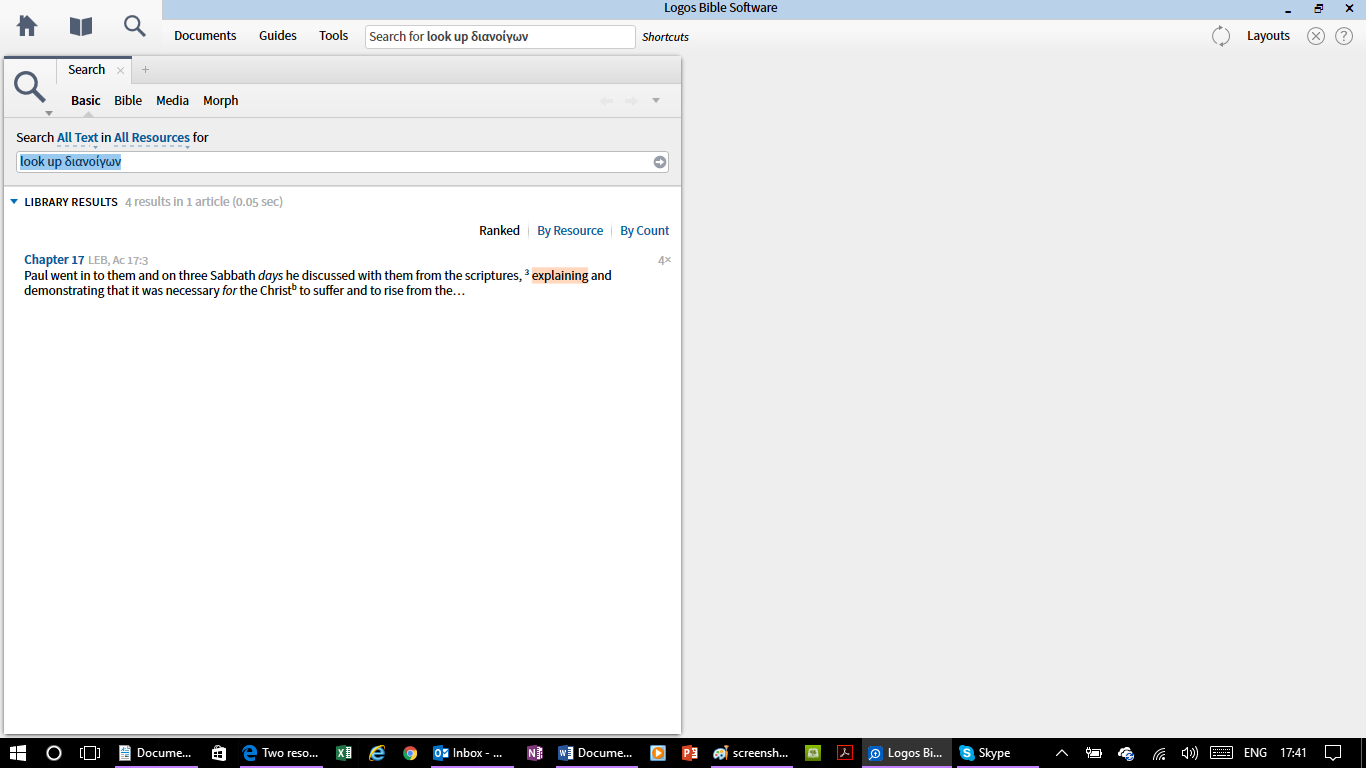Open Help with the question mark icon
This screenshot has height=768, width=1366.
(x=1344, y=36)
